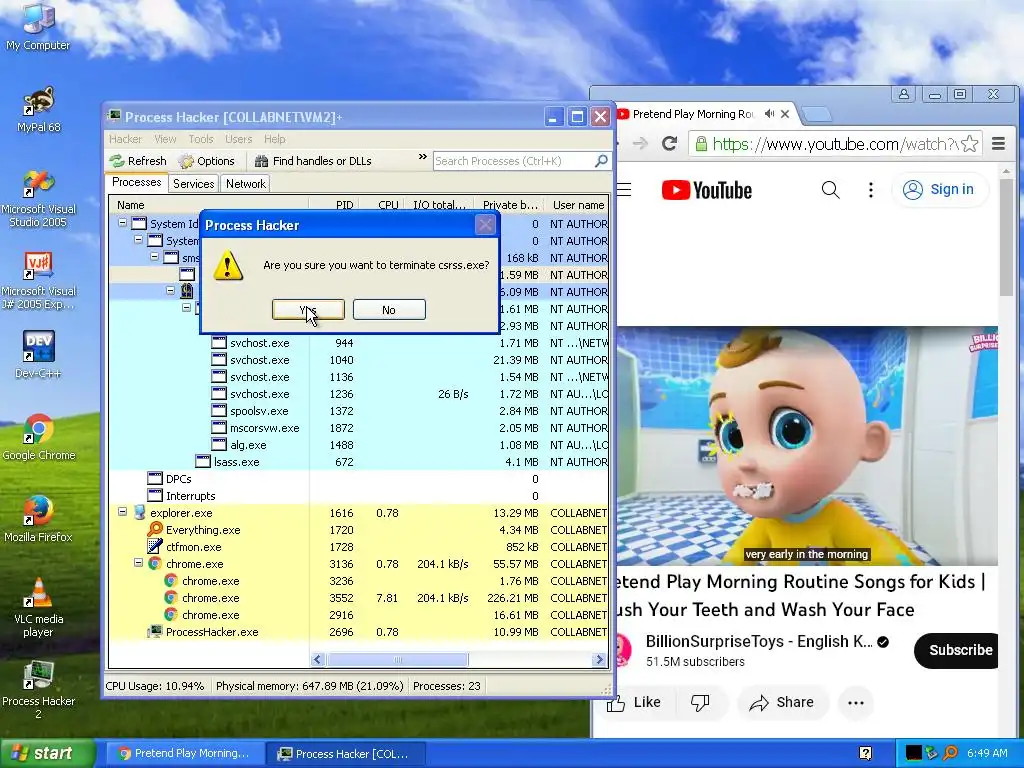Launch MyPal 68 desktop shortcut
Screen dimensions: 1024x768
pyautogui.click(x=38, y=109)
